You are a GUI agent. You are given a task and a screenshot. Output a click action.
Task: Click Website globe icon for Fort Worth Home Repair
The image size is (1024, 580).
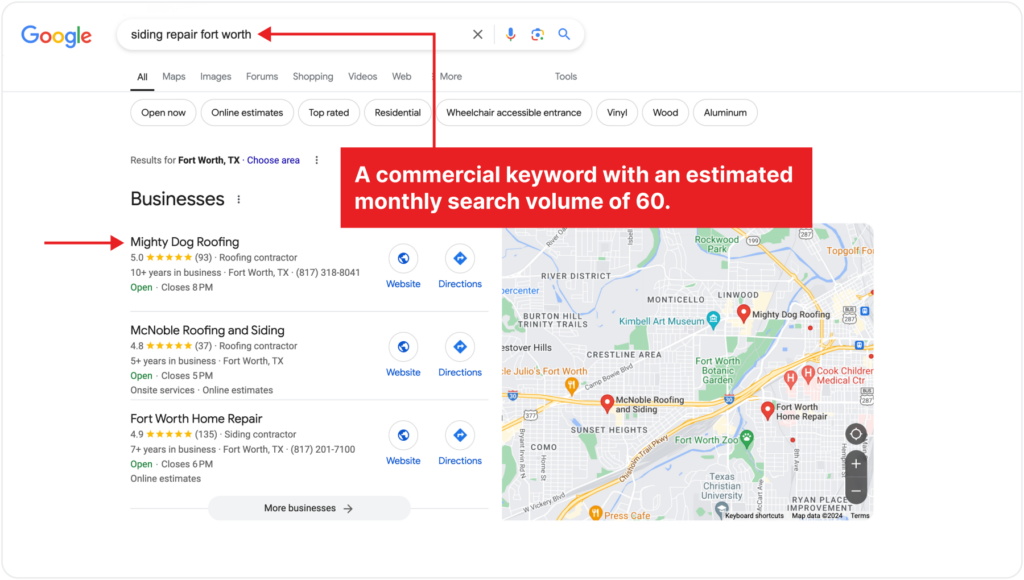[x=404, y=435]
